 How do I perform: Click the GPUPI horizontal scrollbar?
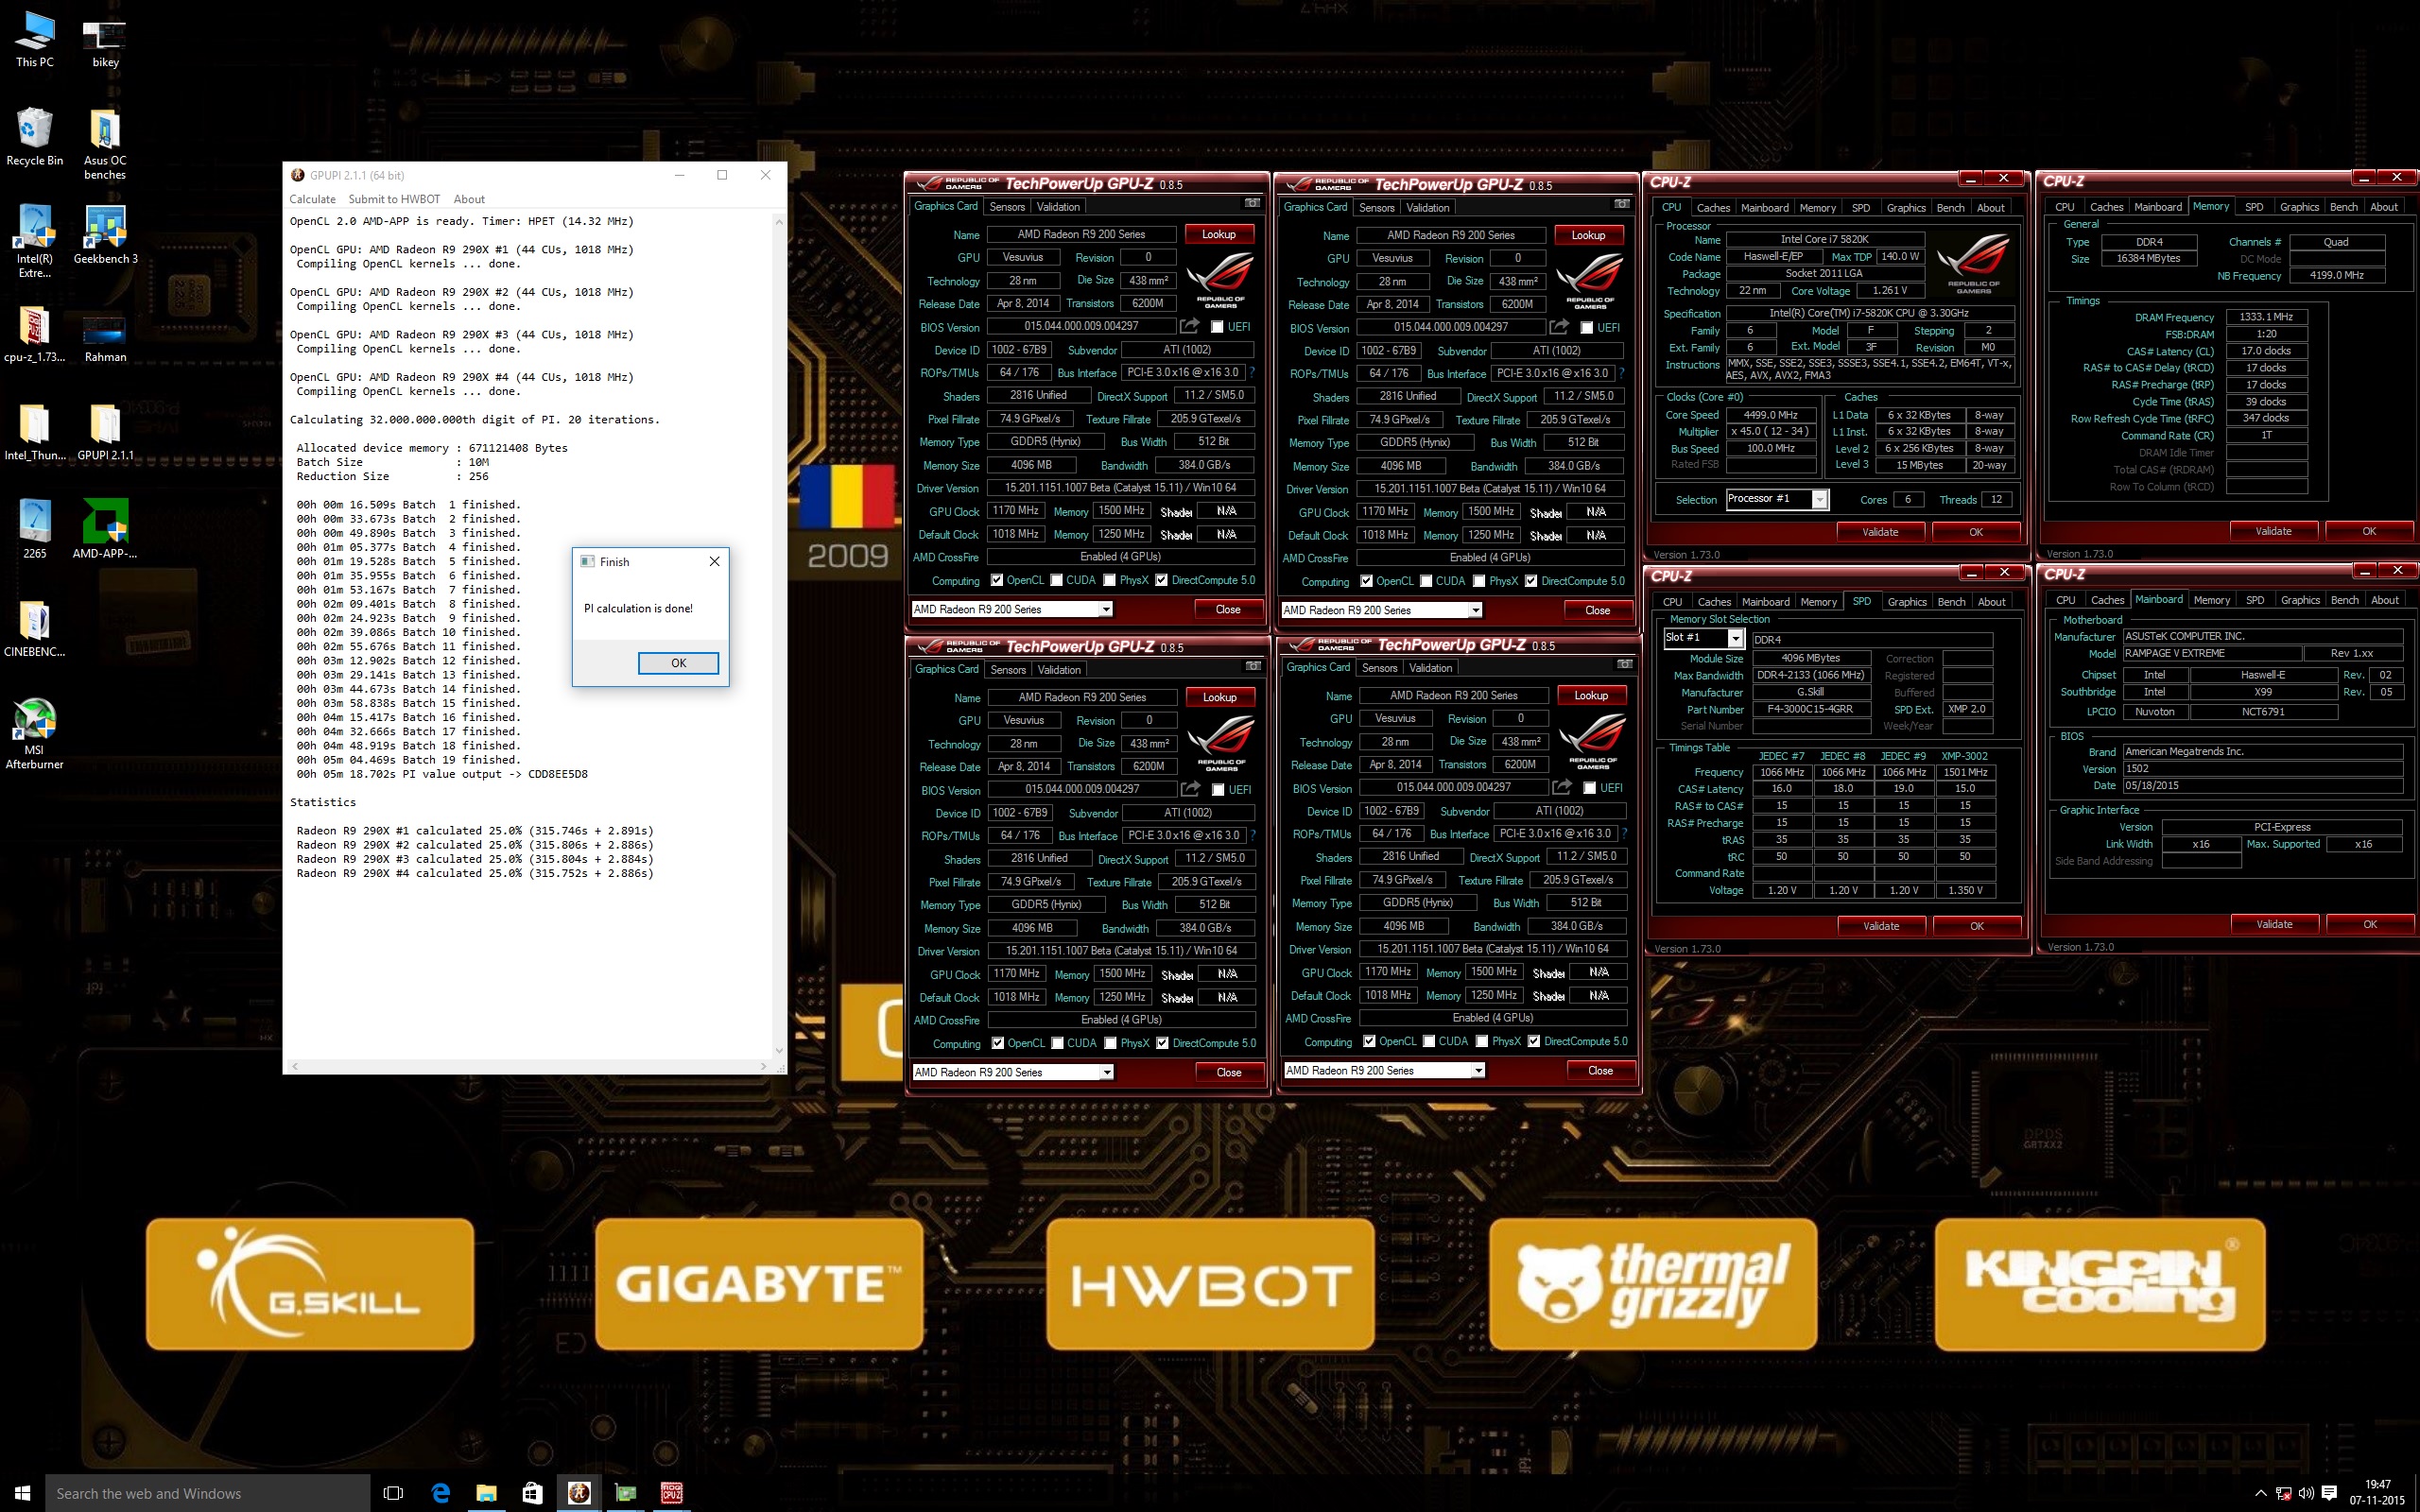528,1066
